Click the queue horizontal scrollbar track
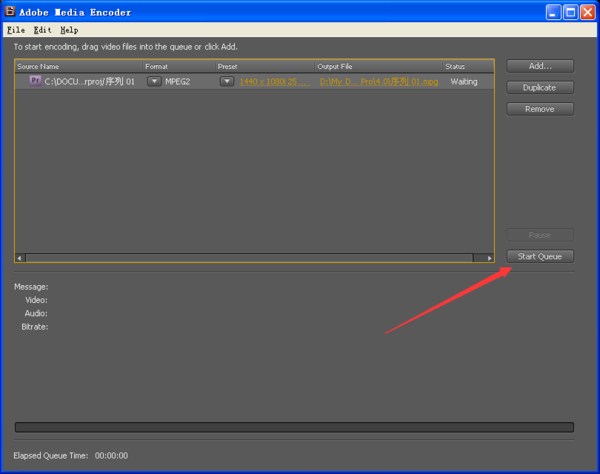This screenshot has width=600, height=474. point(249,258)
